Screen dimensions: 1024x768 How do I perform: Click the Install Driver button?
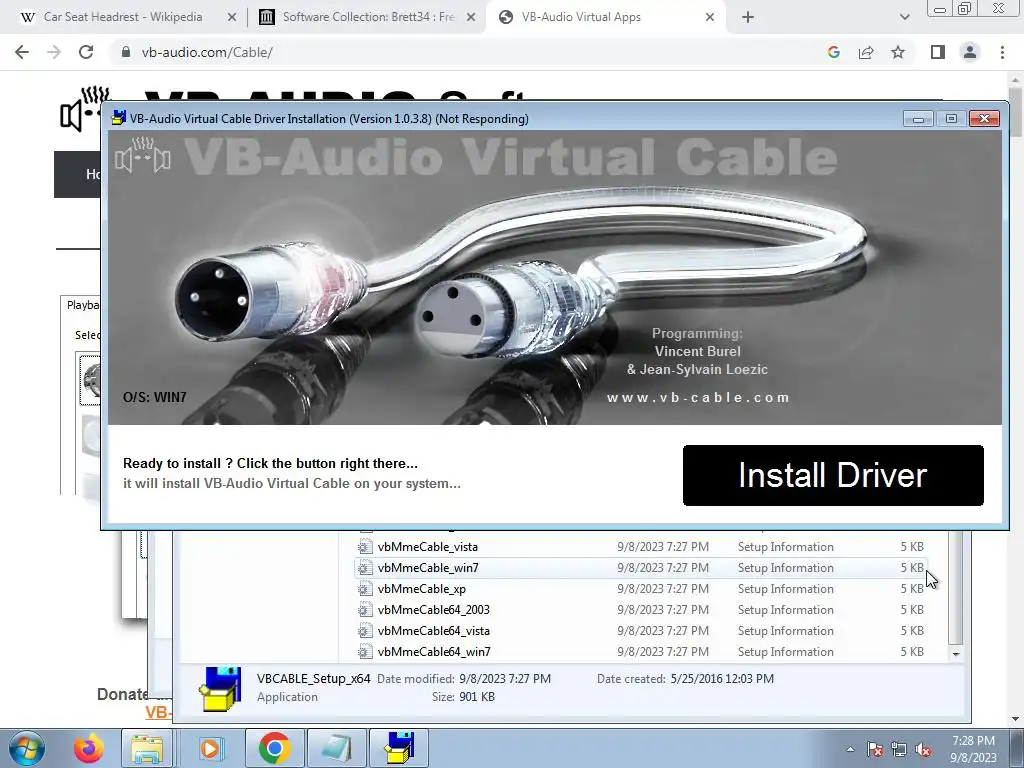[x=833, y=475]
